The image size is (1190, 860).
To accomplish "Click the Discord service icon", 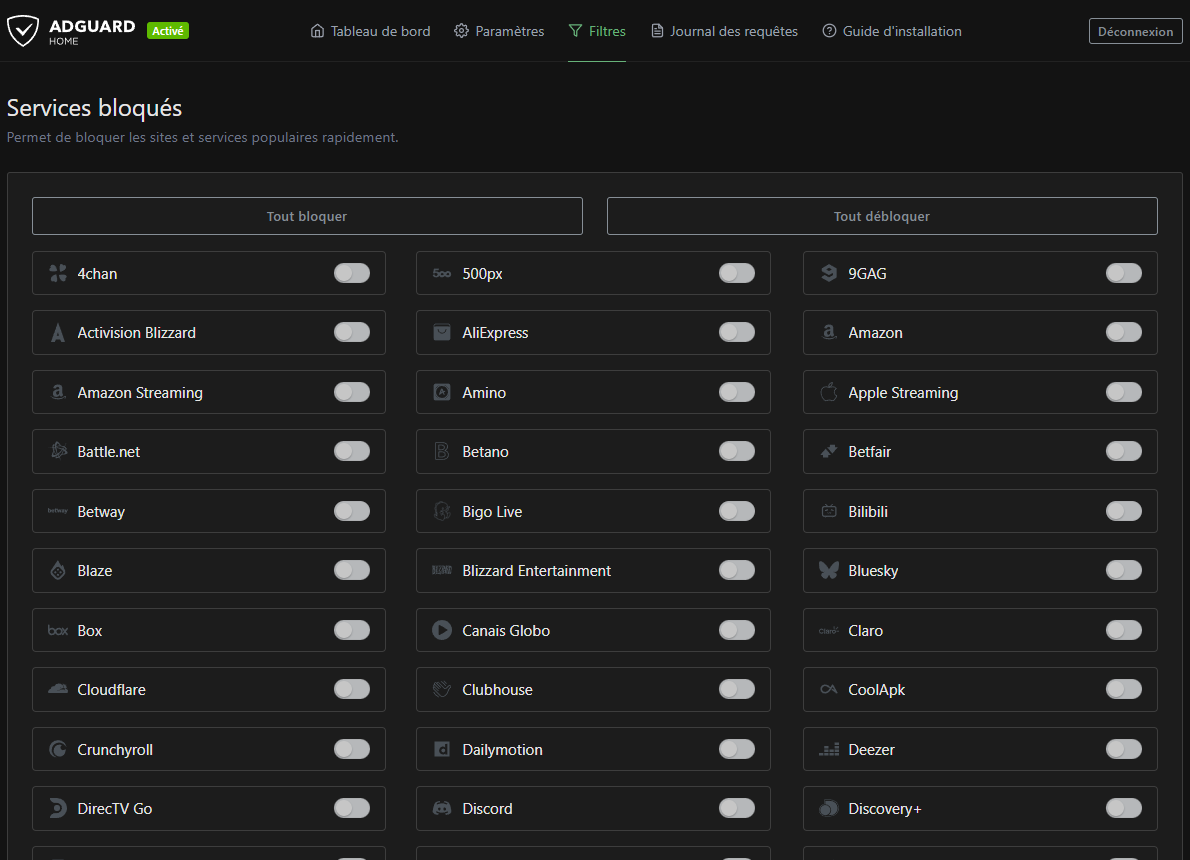I will [x=442, y=808].
